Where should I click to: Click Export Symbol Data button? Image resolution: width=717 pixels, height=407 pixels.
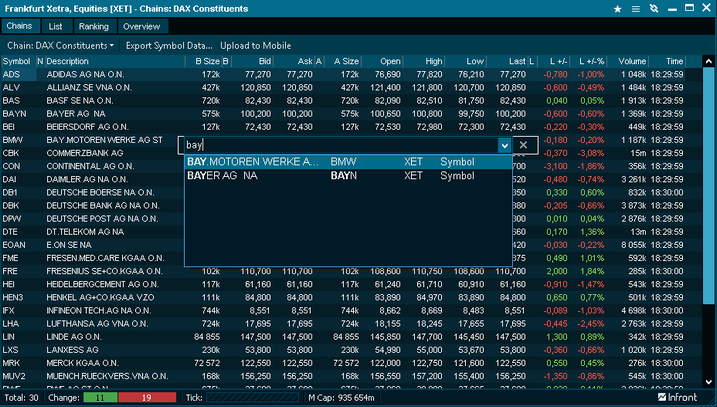[x=169, y=45]
